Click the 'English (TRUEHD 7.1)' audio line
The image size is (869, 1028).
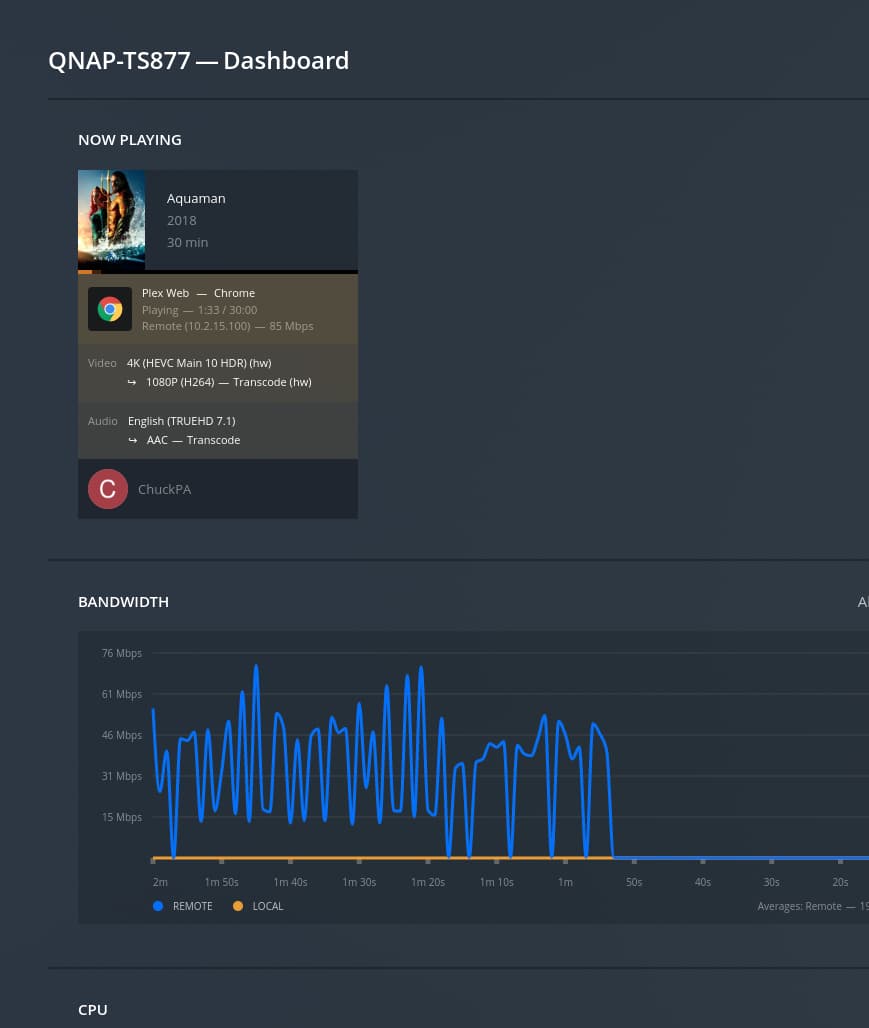point(182,421)
